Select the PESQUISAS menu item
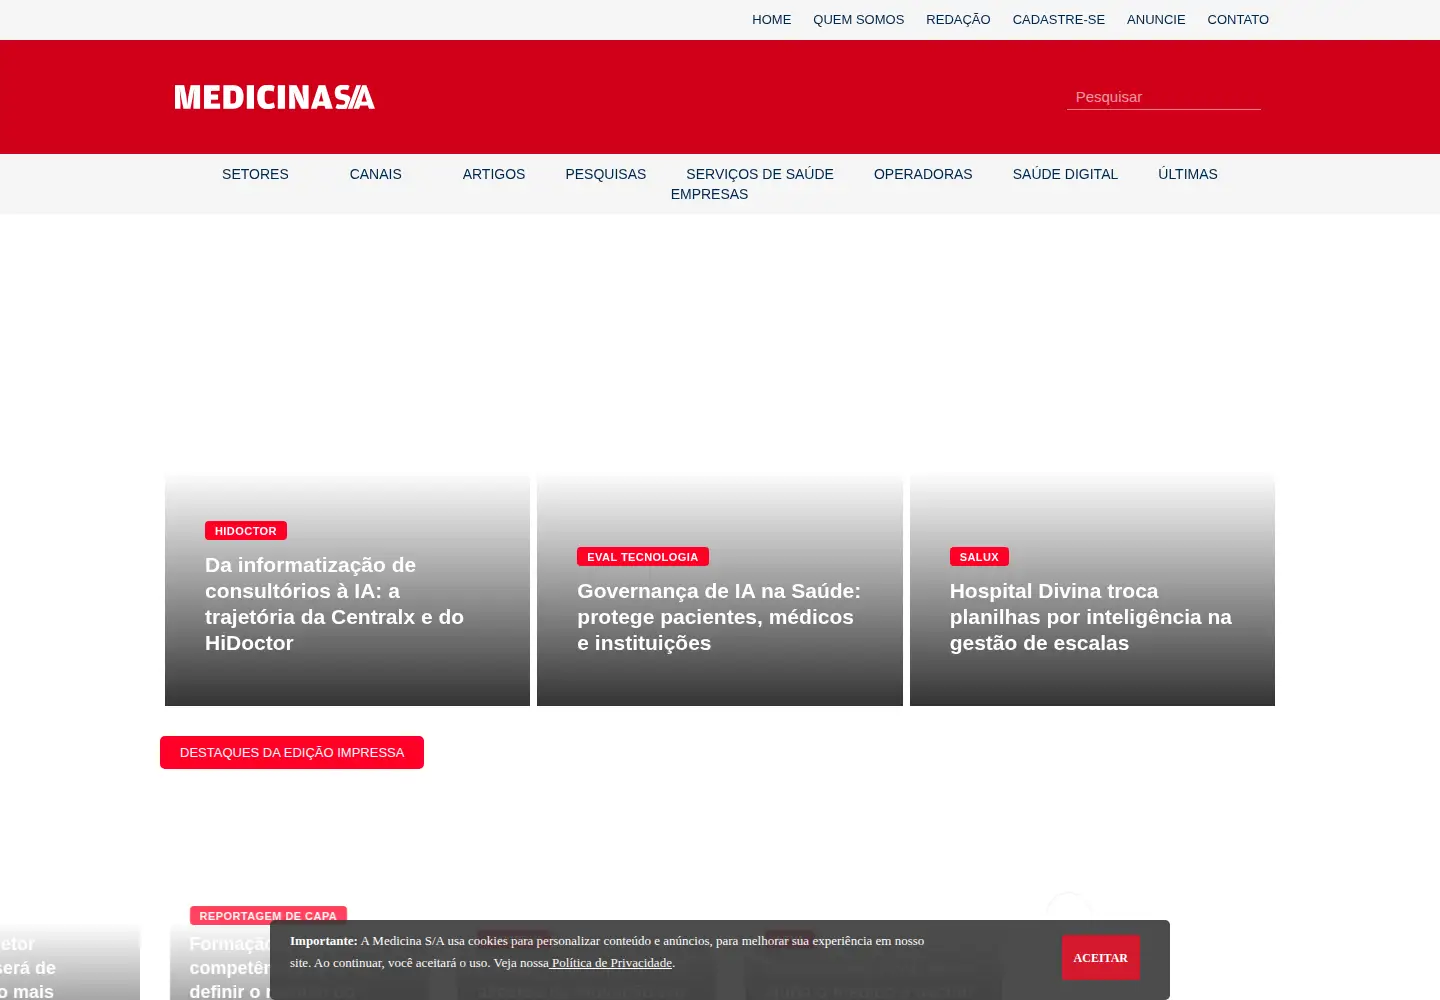Image resolution: width=1440 pixels, height=1000 pixels. click(606, 174)
